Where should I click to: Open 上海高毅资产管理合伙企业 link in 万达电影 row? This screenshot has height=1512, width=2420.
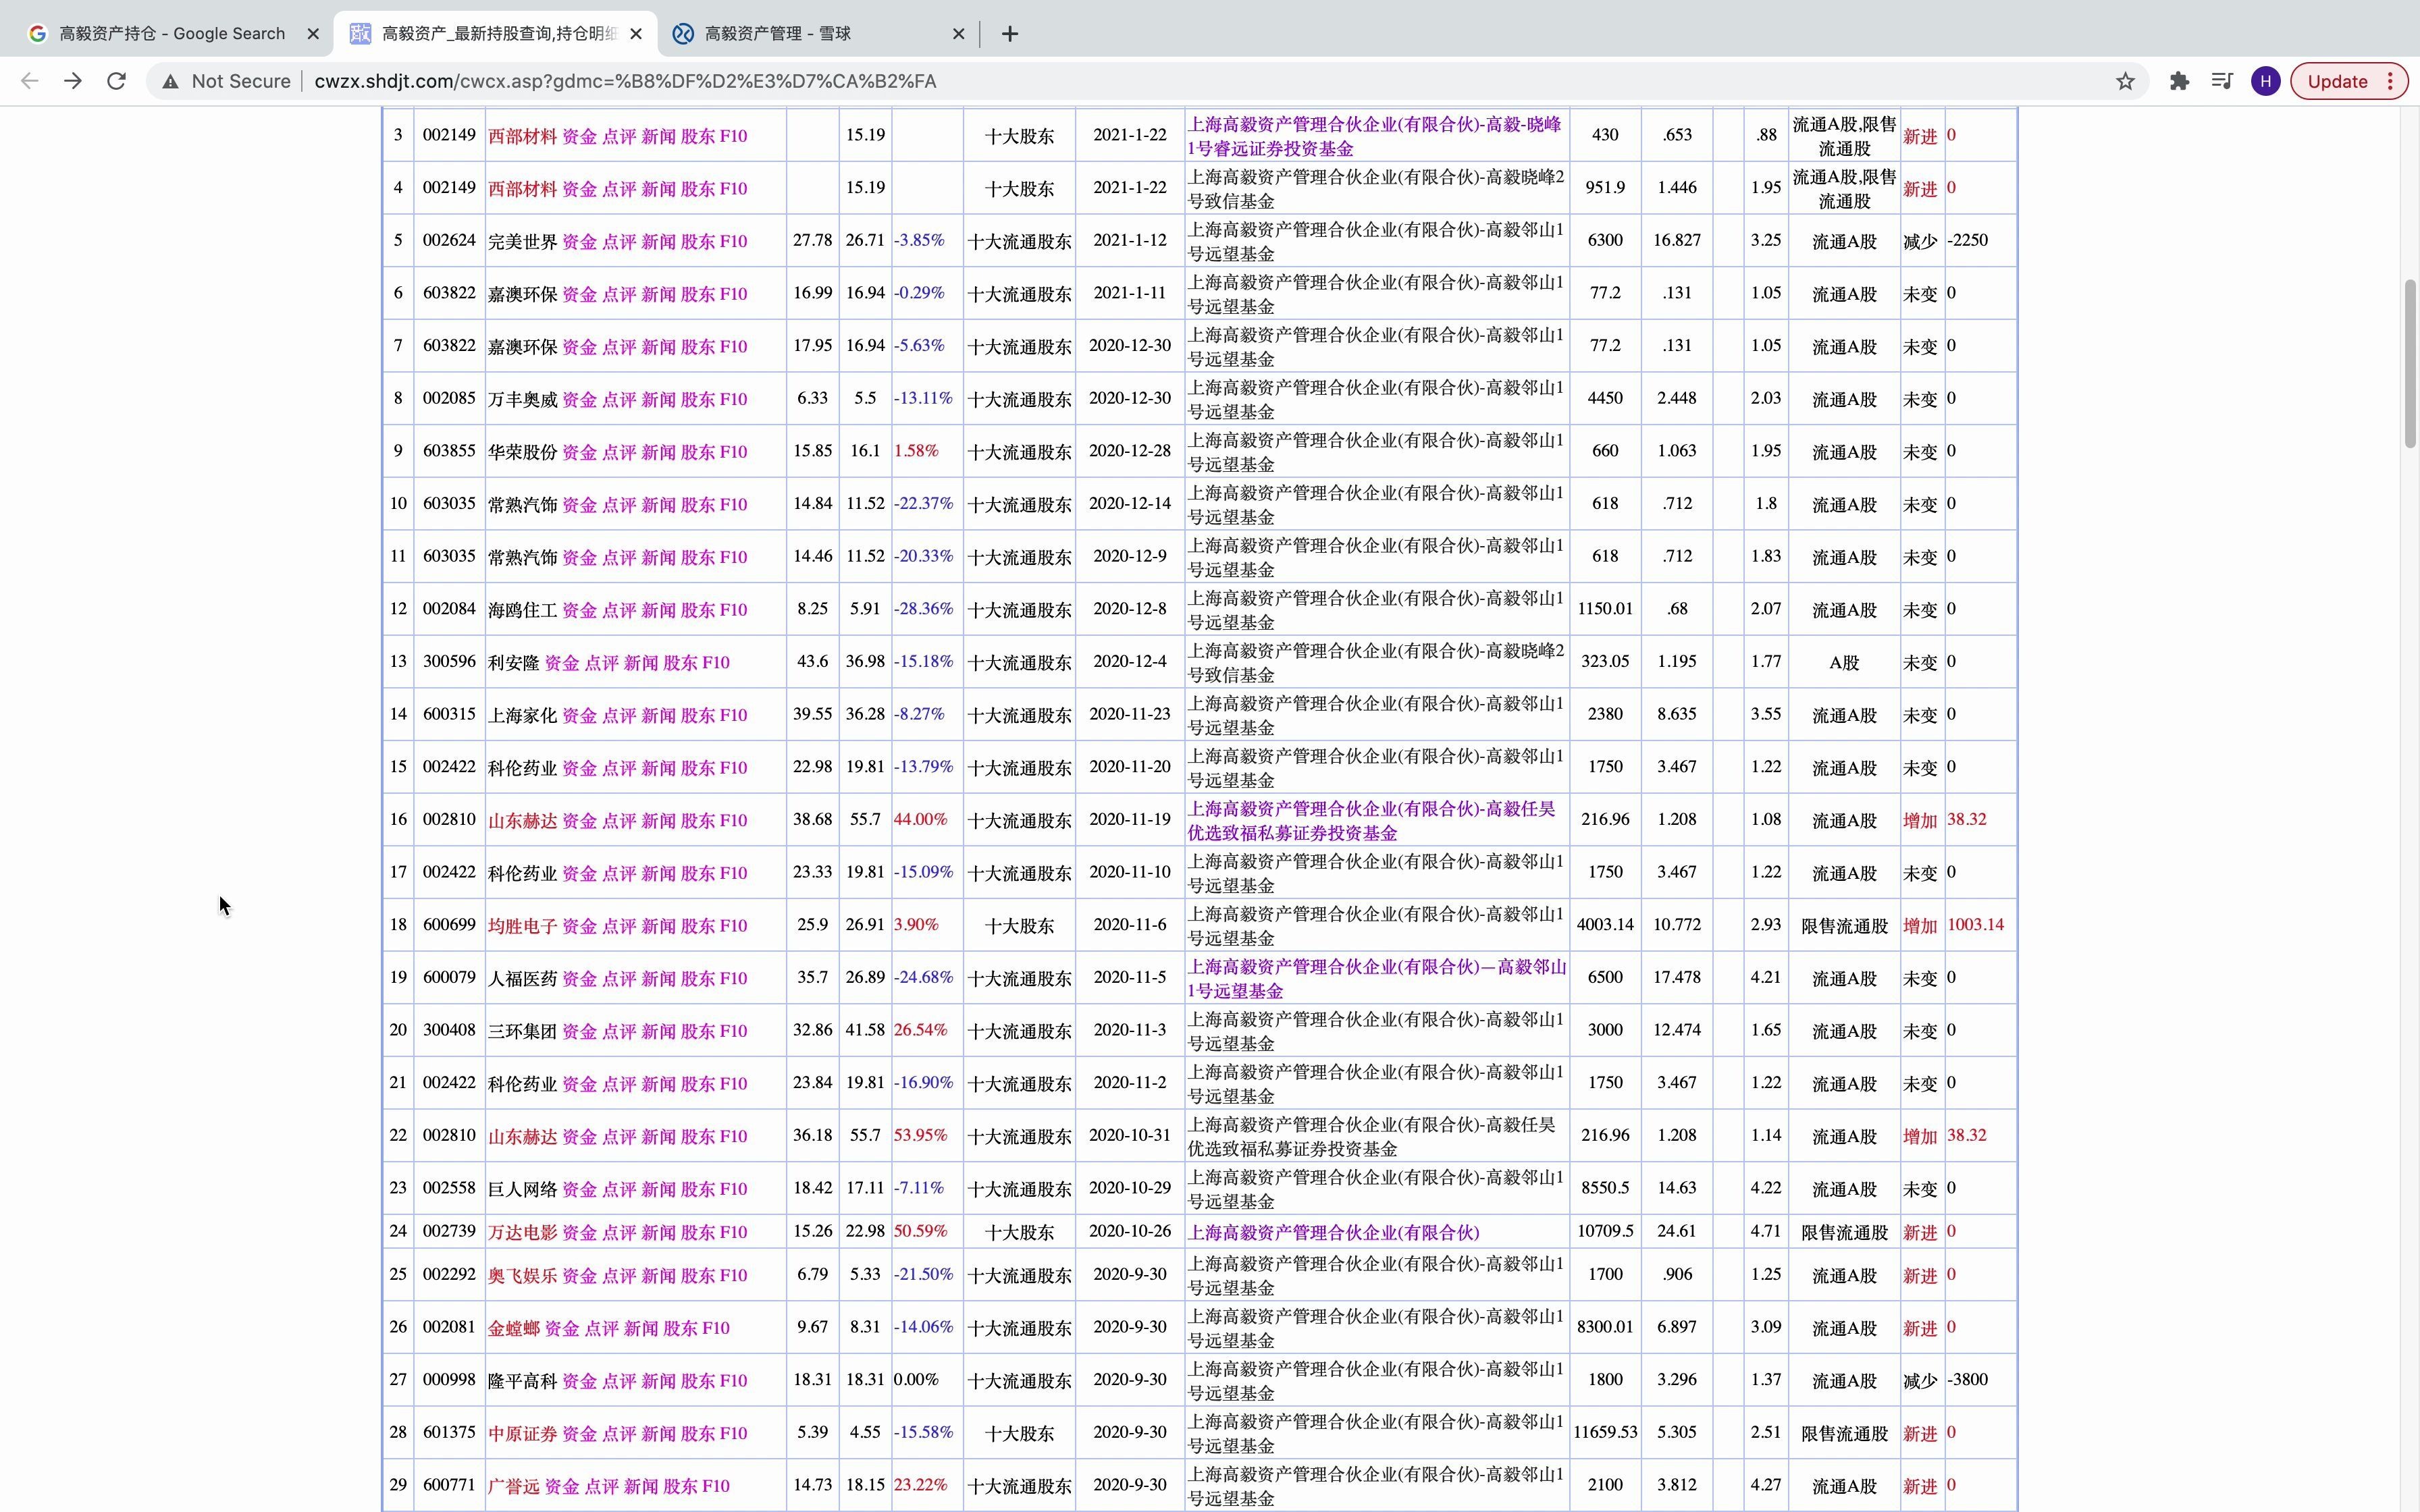(x=1333, y=1232)
